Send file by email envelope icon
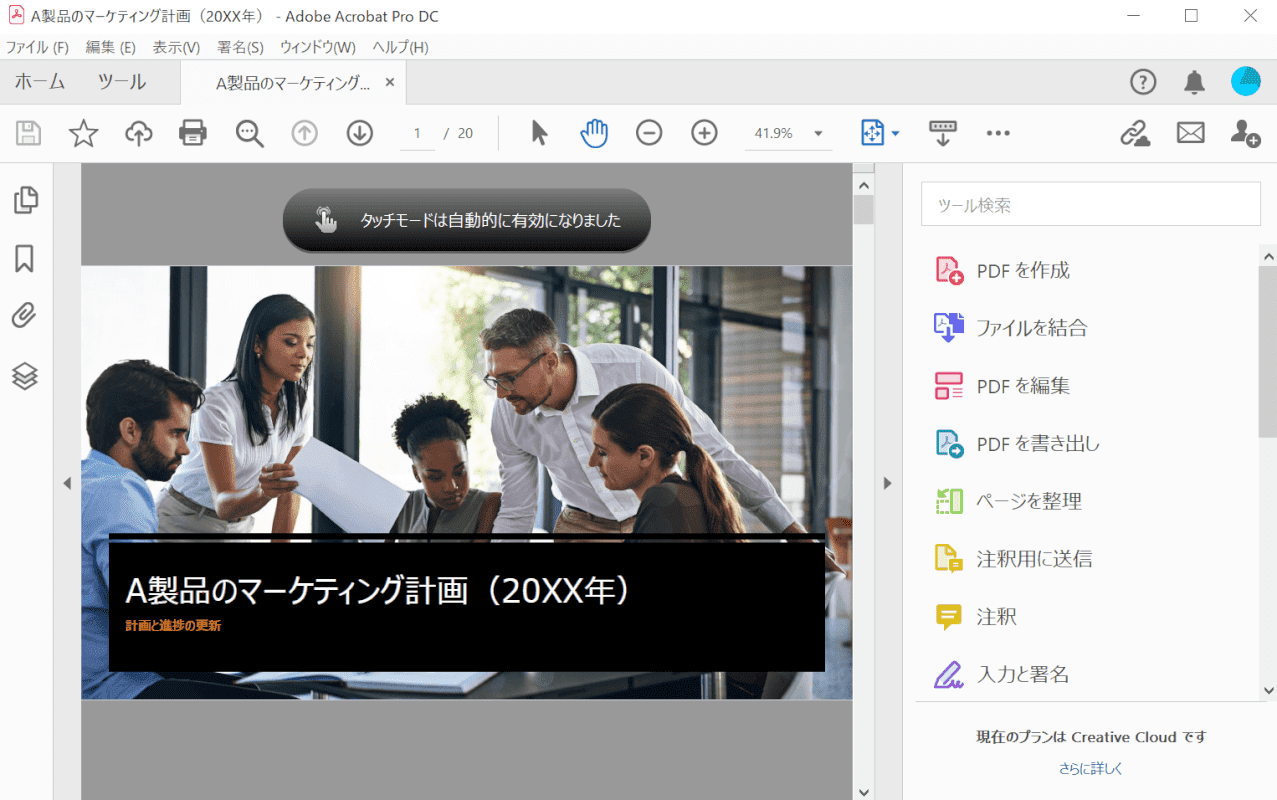The width and height of the screenshot is (1277, 800). click(1190, 133)
